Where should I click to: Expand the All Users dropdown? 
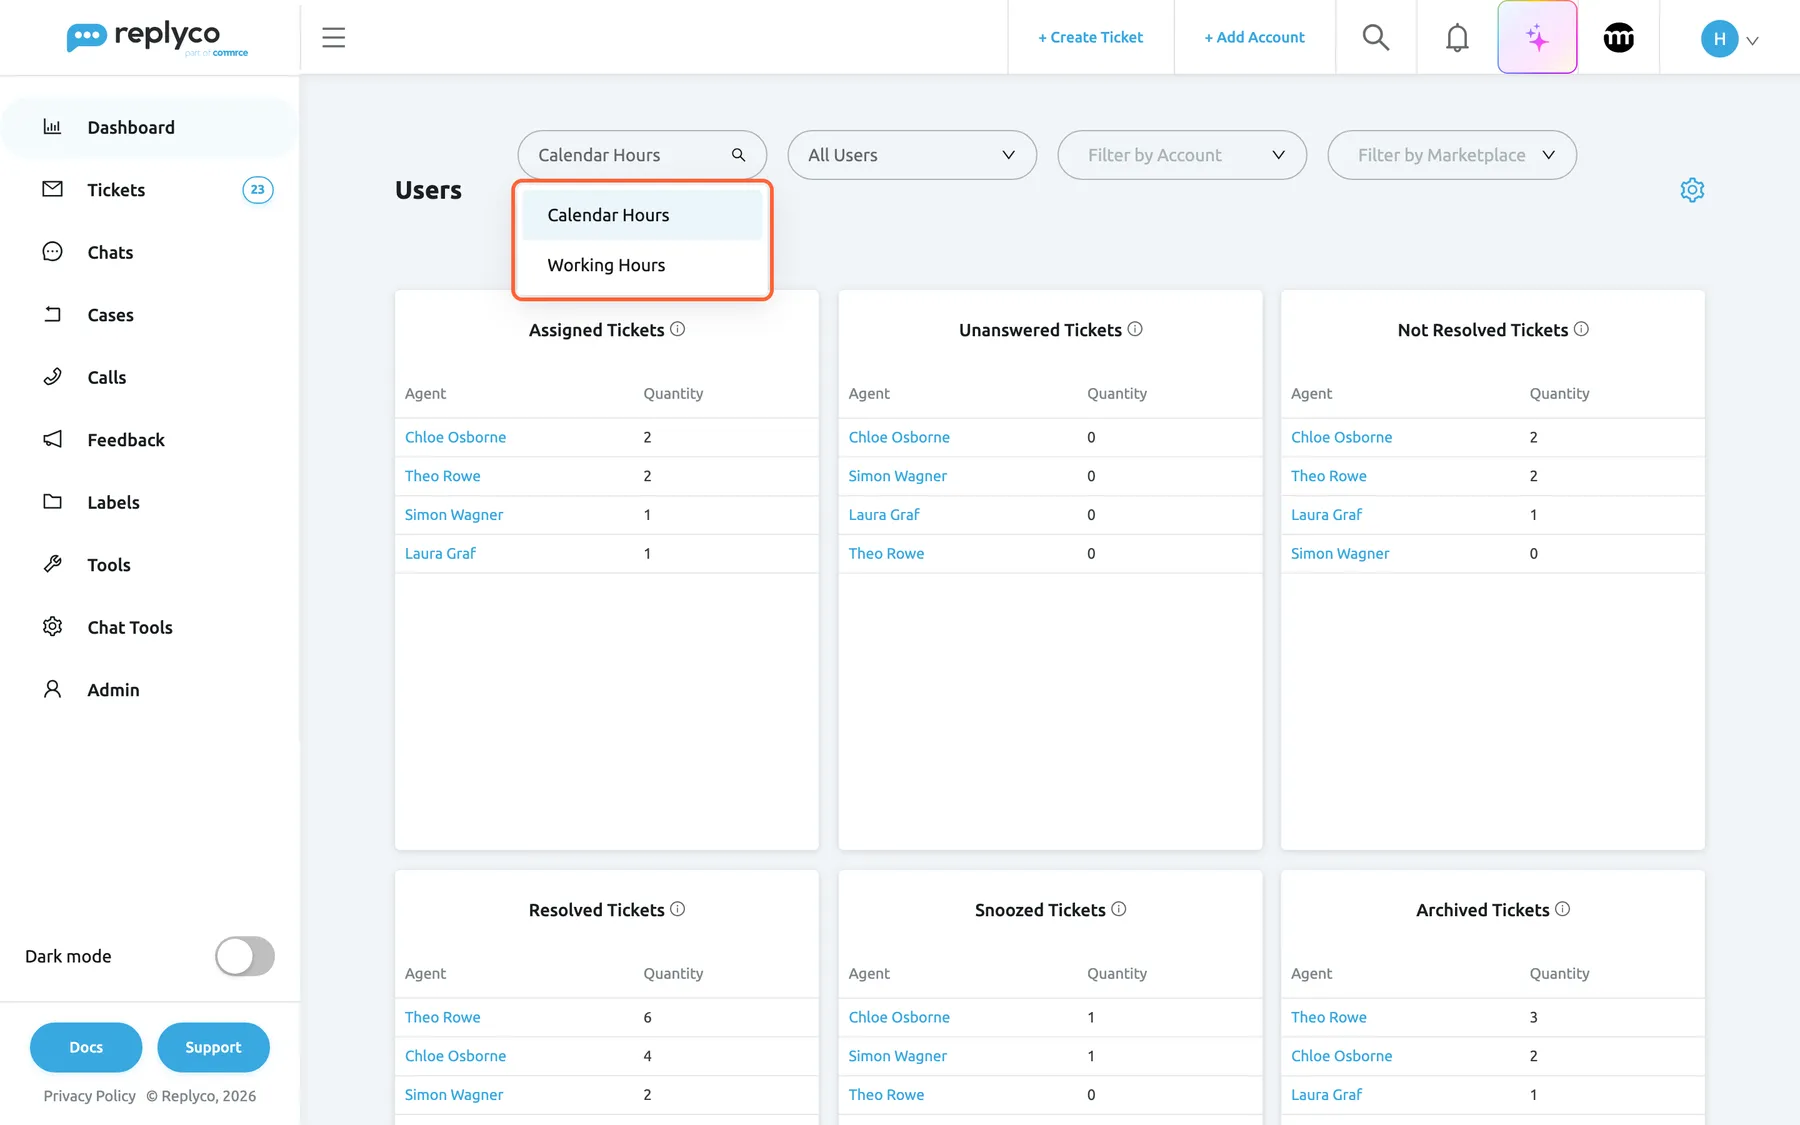(912, 155)
